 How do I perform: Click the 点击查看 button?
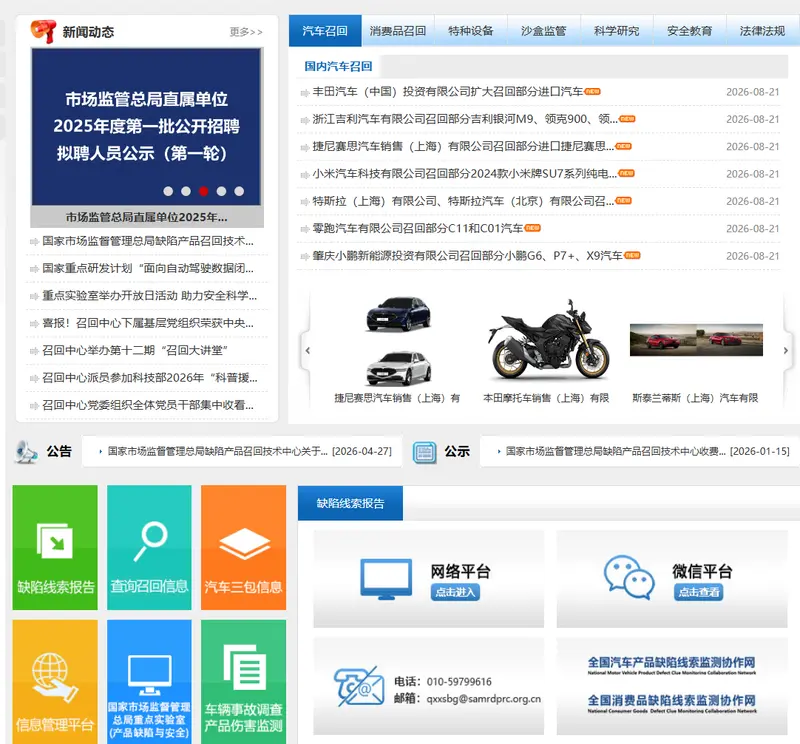698,592
